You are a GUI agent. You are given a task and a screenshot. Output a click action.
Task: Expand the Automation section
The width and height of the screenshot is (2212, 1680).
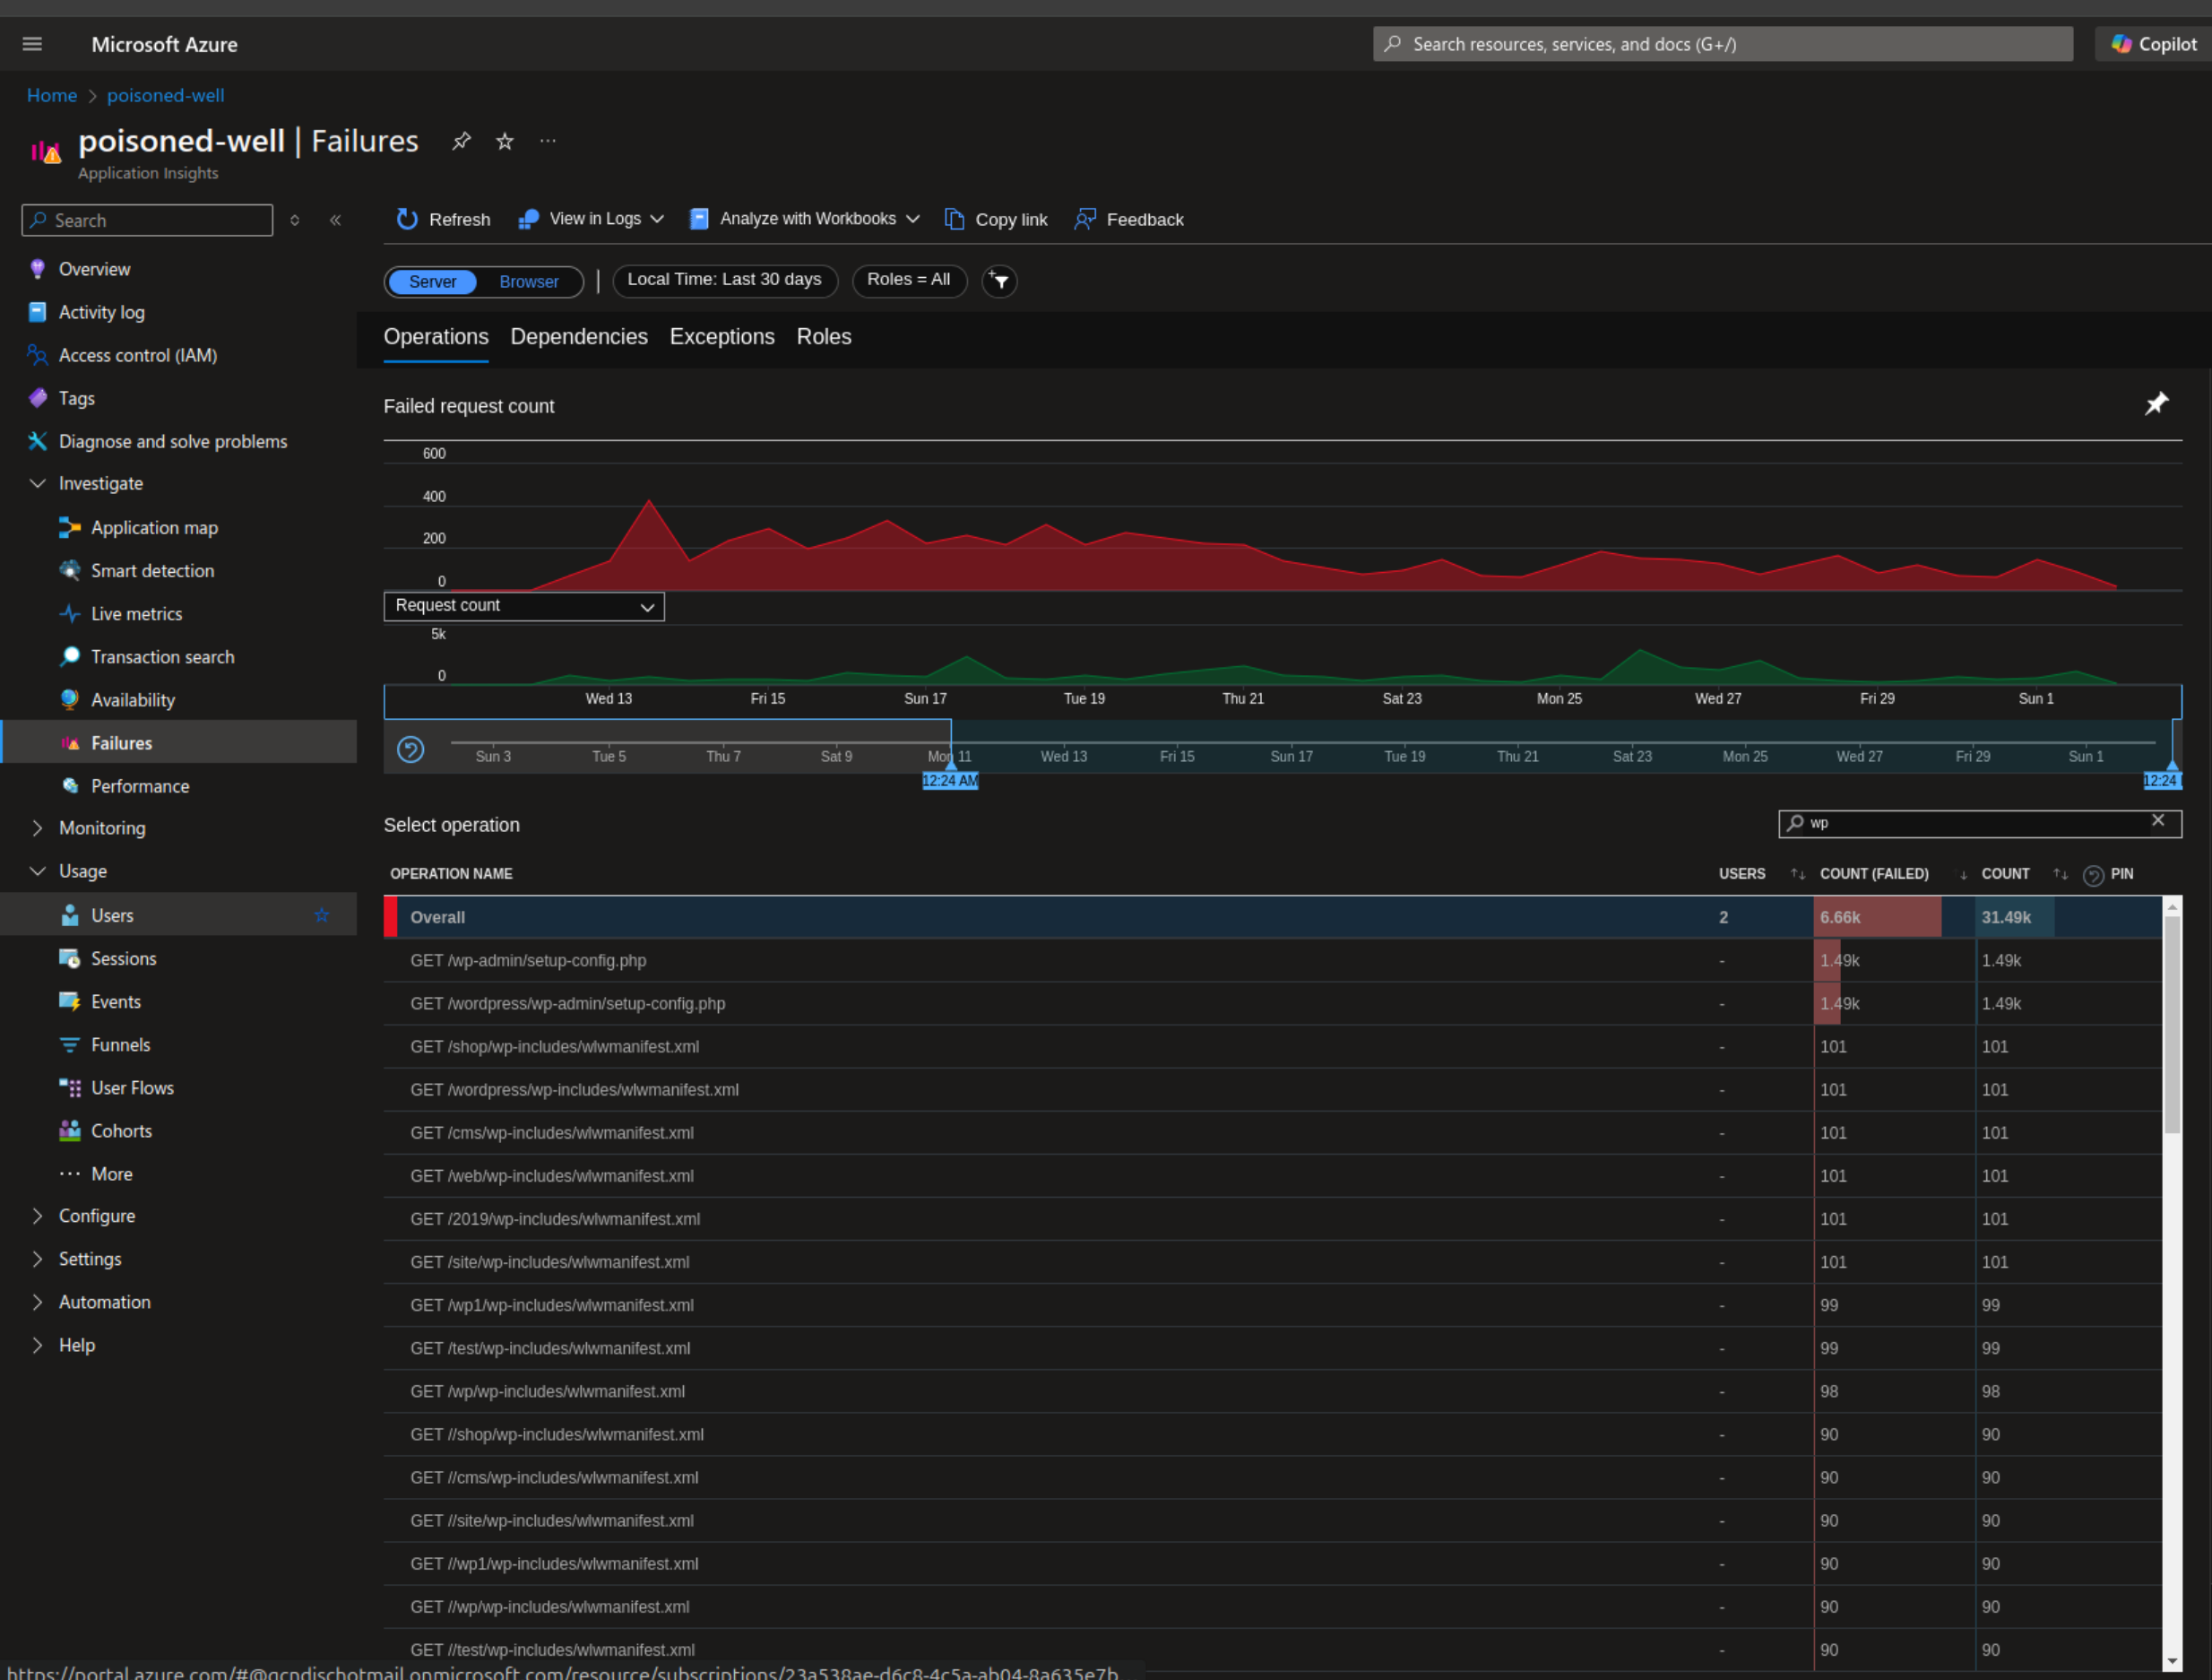(x=38, y=1302)
